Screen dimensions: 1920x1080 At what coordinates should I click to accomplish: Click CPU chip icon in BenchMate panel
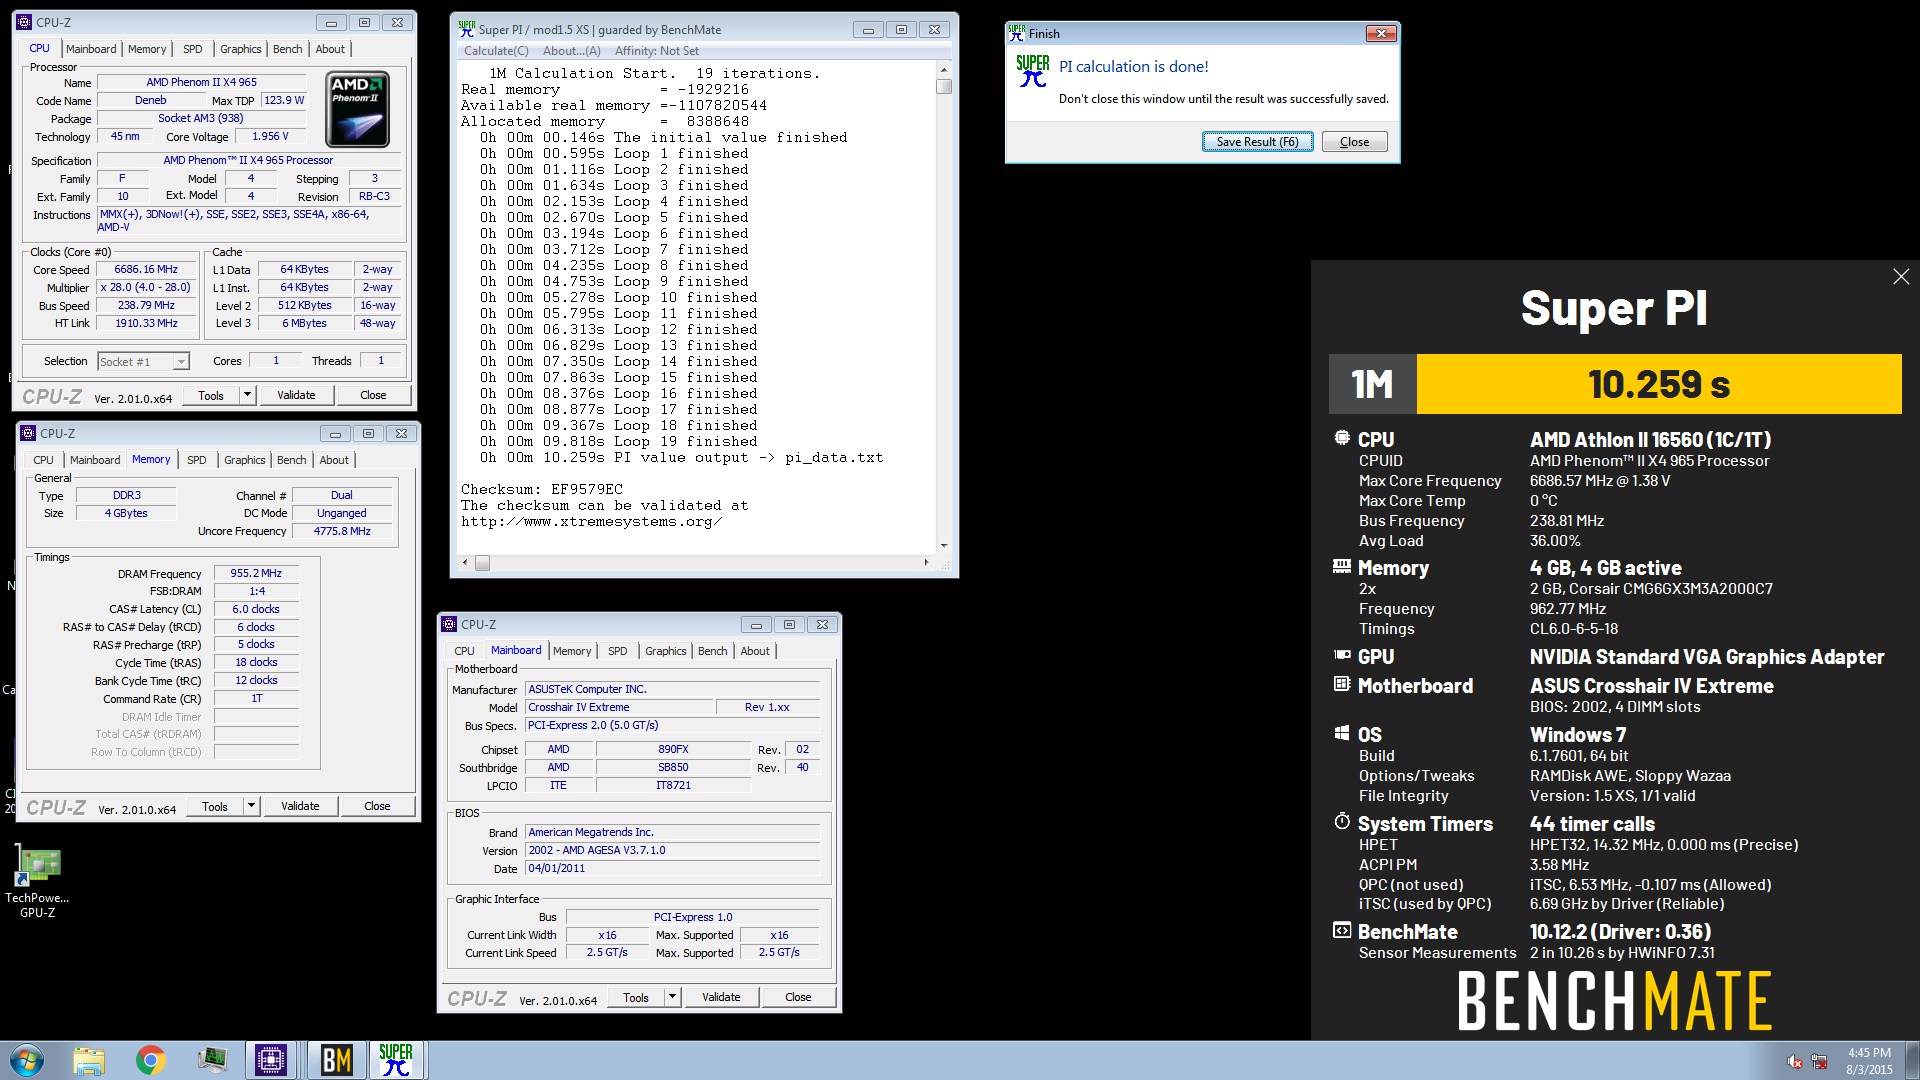[x=1342, y=438]
